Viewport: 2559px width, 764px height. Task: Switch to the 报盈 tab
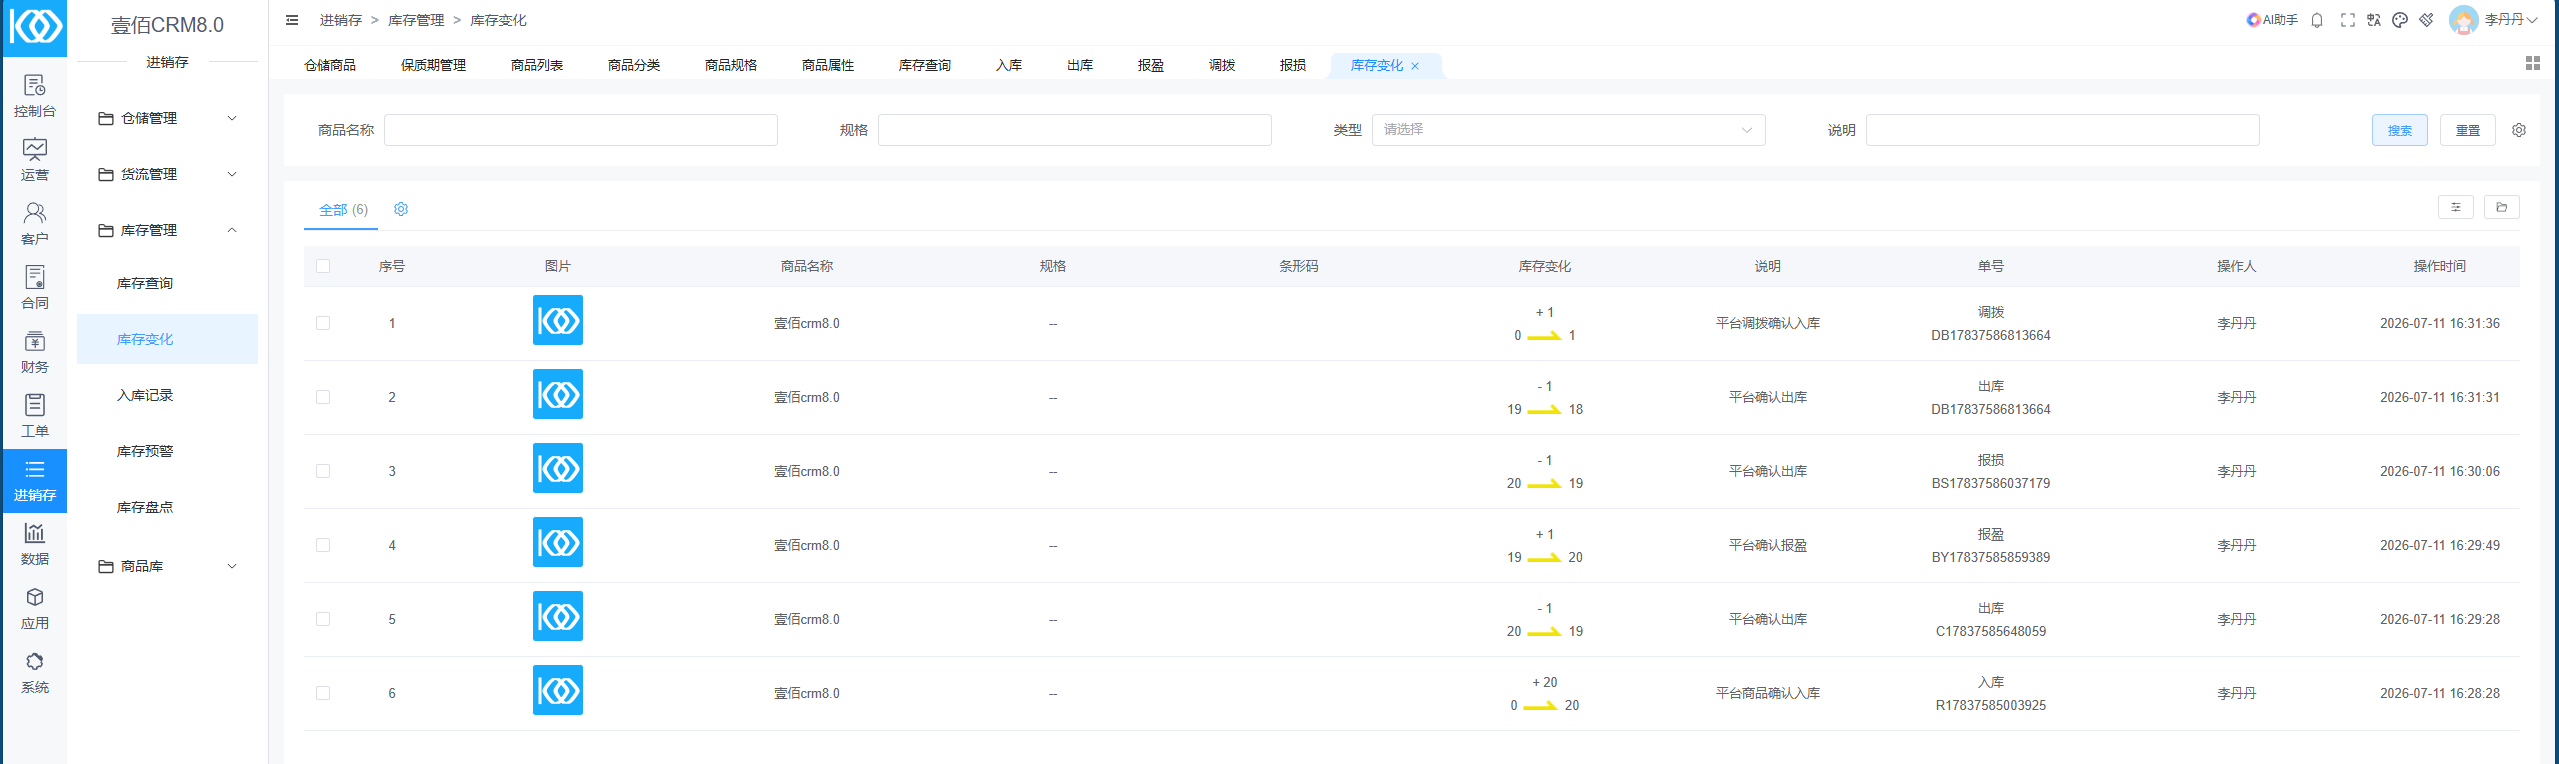[x=1151, y=65]
